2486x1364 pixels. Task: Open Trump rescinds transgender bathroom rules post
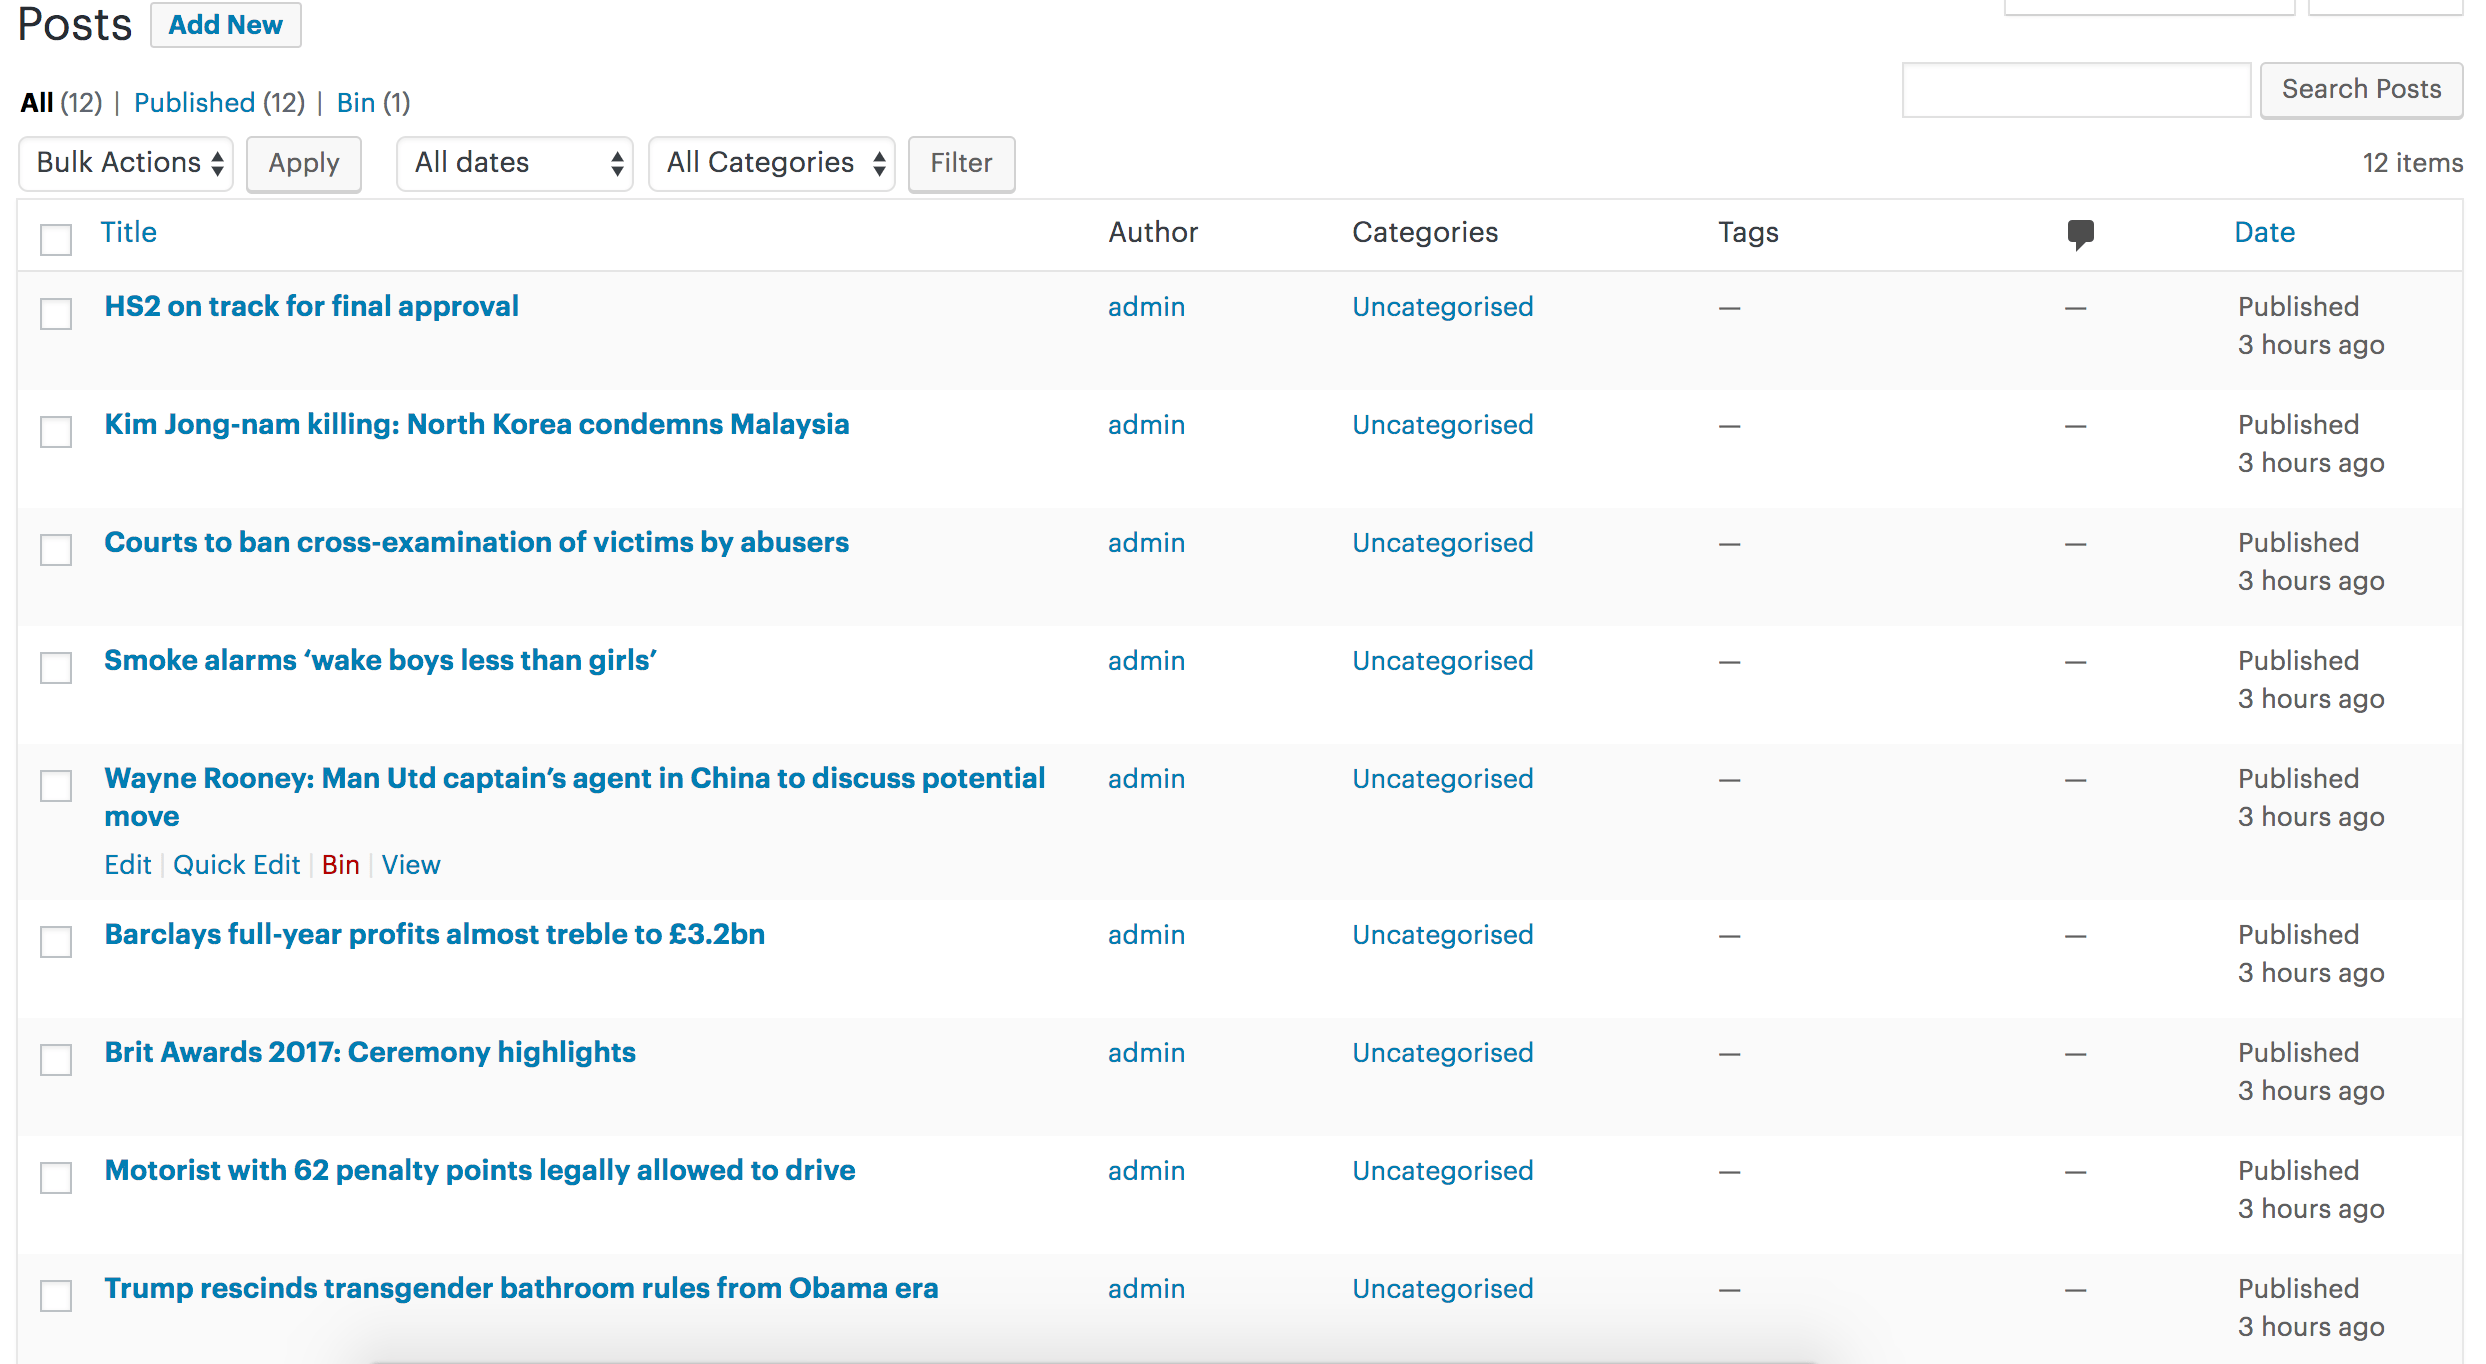[x=521, y=1288]
